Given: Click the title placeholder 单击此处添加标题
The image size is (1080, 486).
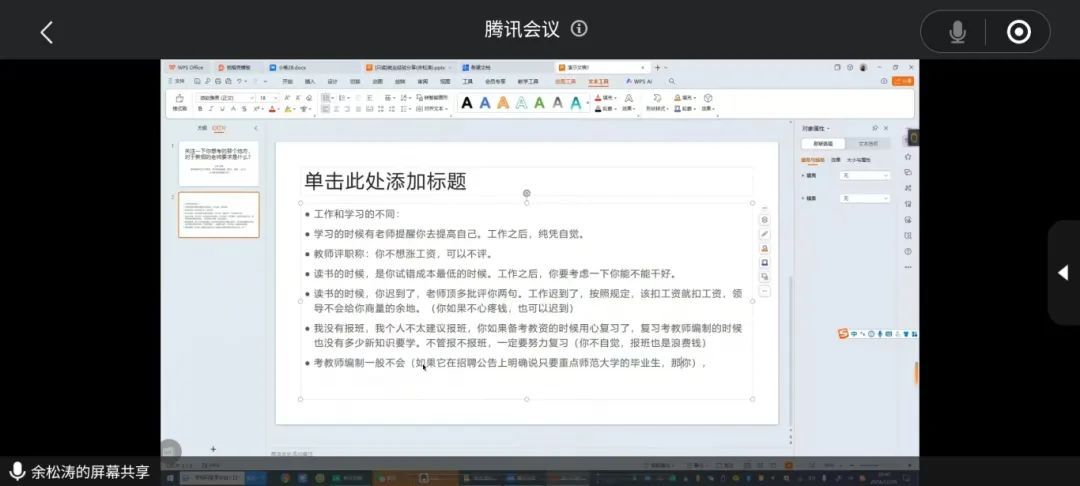Looking at the screenshot, I should click(x=385, y=181).
